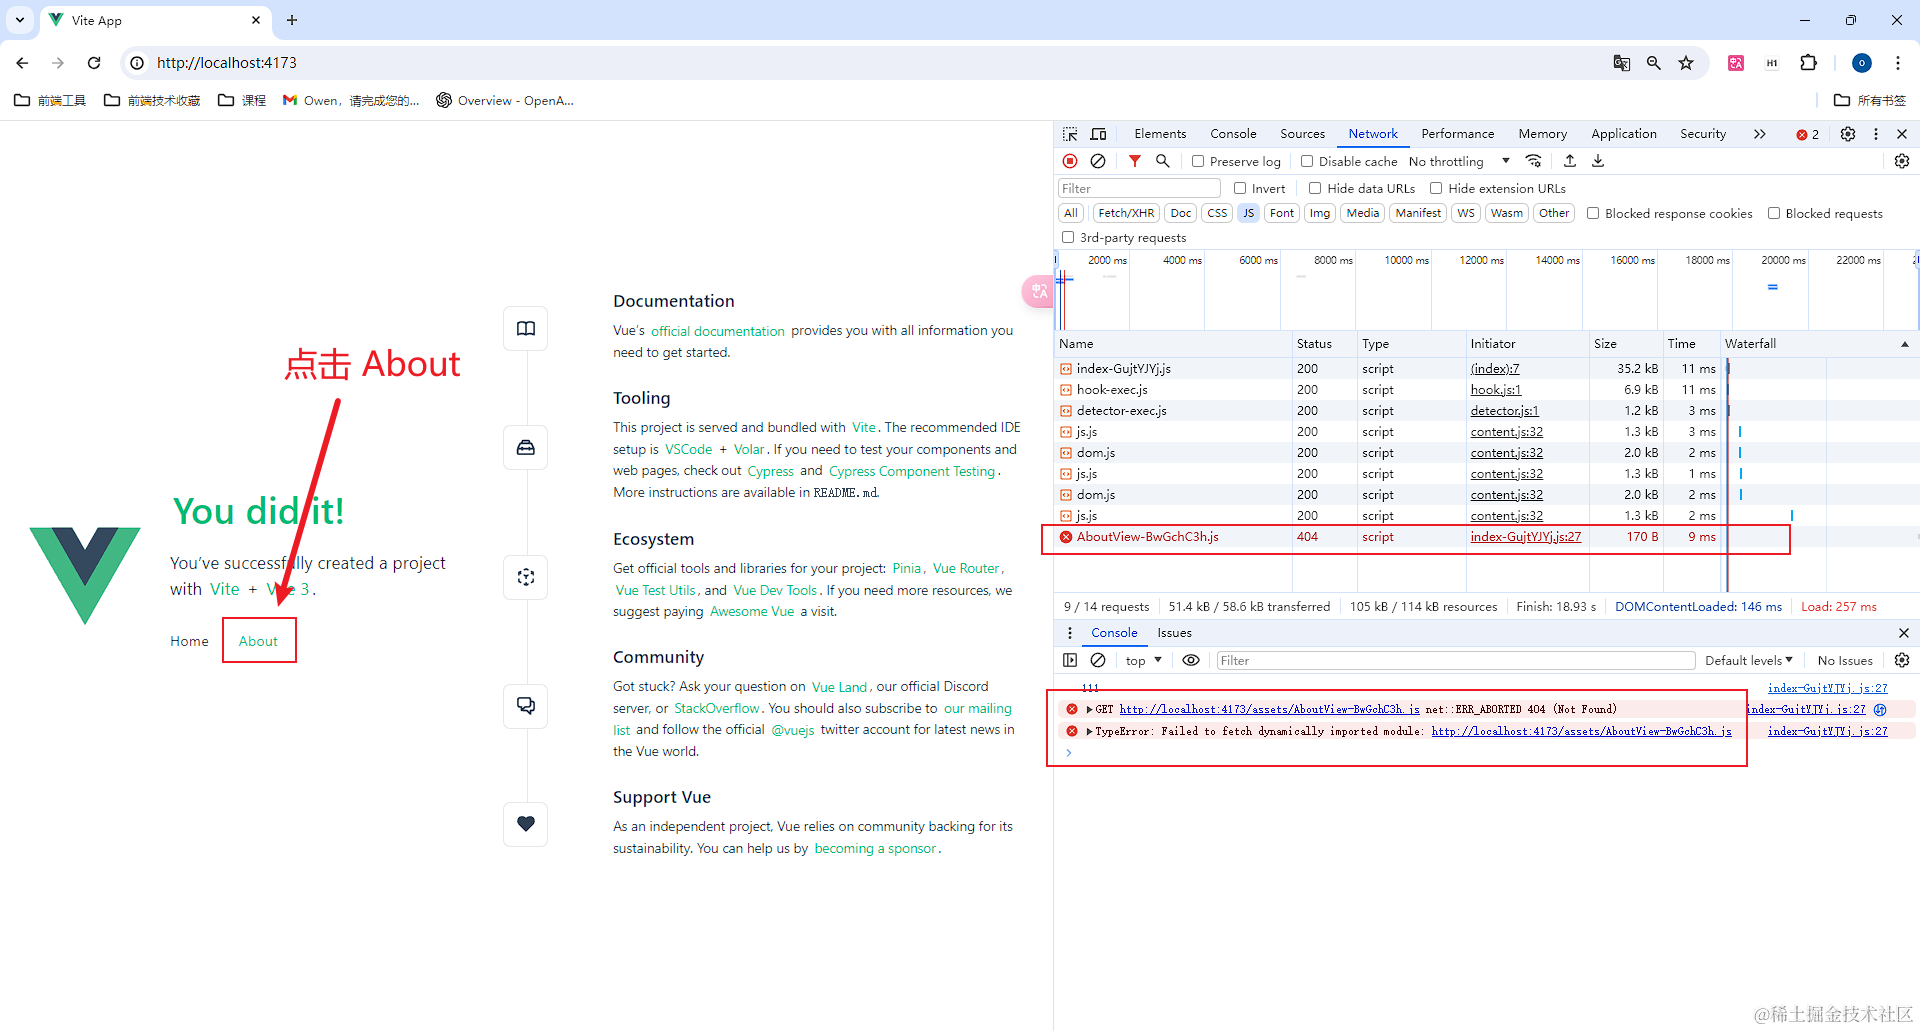1920x1031 pixels.
Task: Click the export HAR download icon
Action: click(1598, 161)
